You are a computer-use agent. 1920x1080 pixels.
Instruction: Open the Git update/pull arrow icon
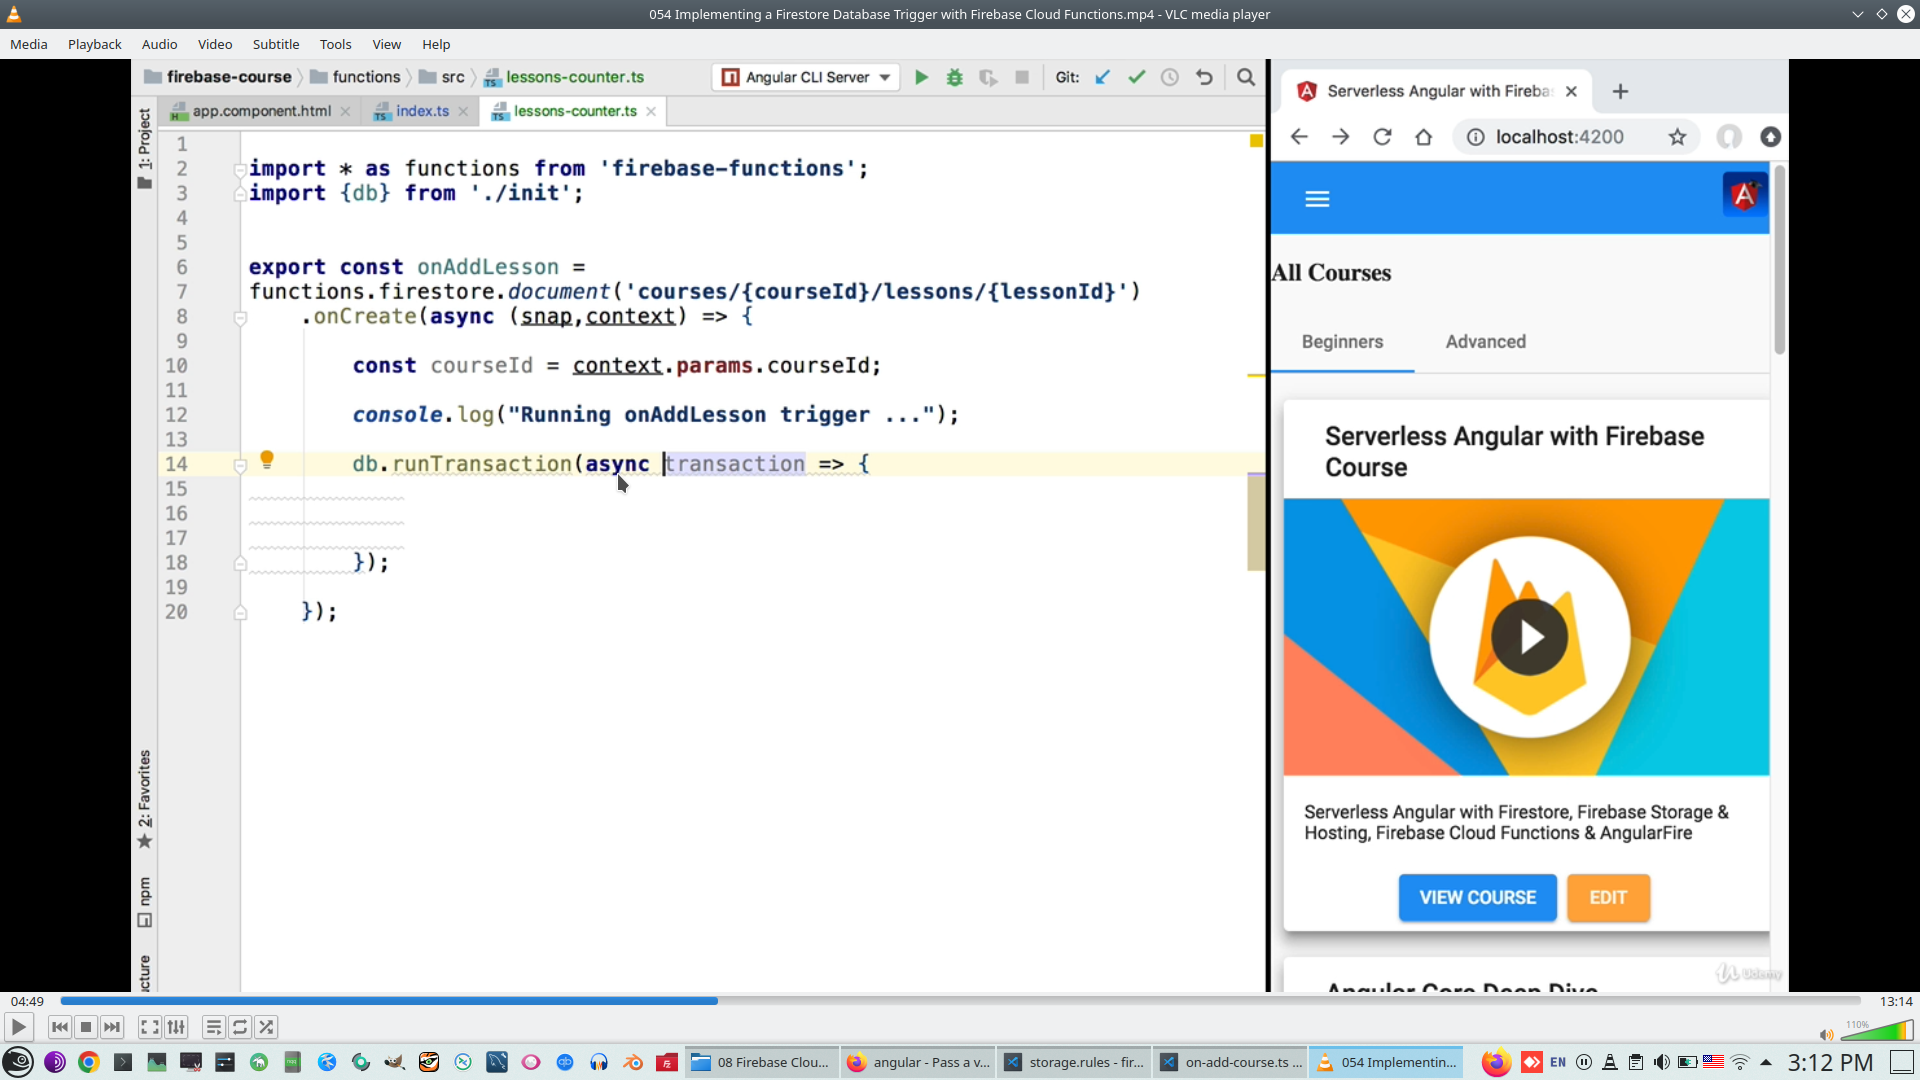coord(1102,77)
